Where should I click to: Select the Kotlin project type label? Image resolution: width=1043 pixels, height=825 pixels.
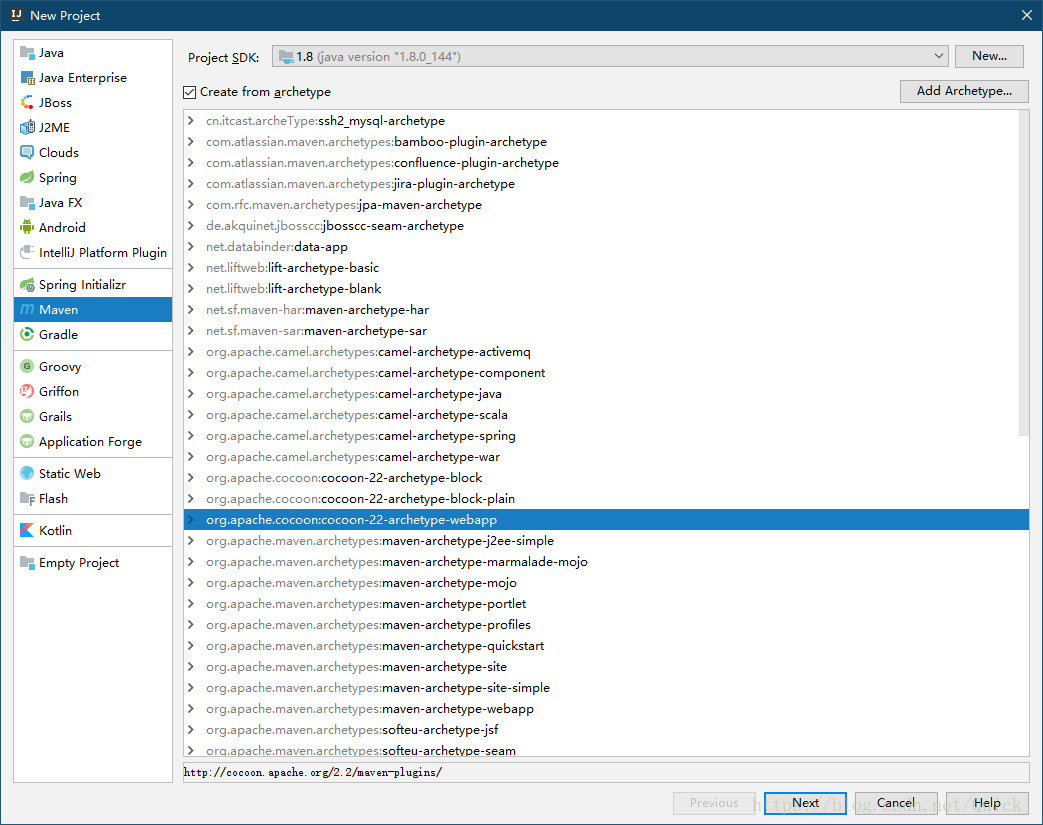(x=55, y=530)
